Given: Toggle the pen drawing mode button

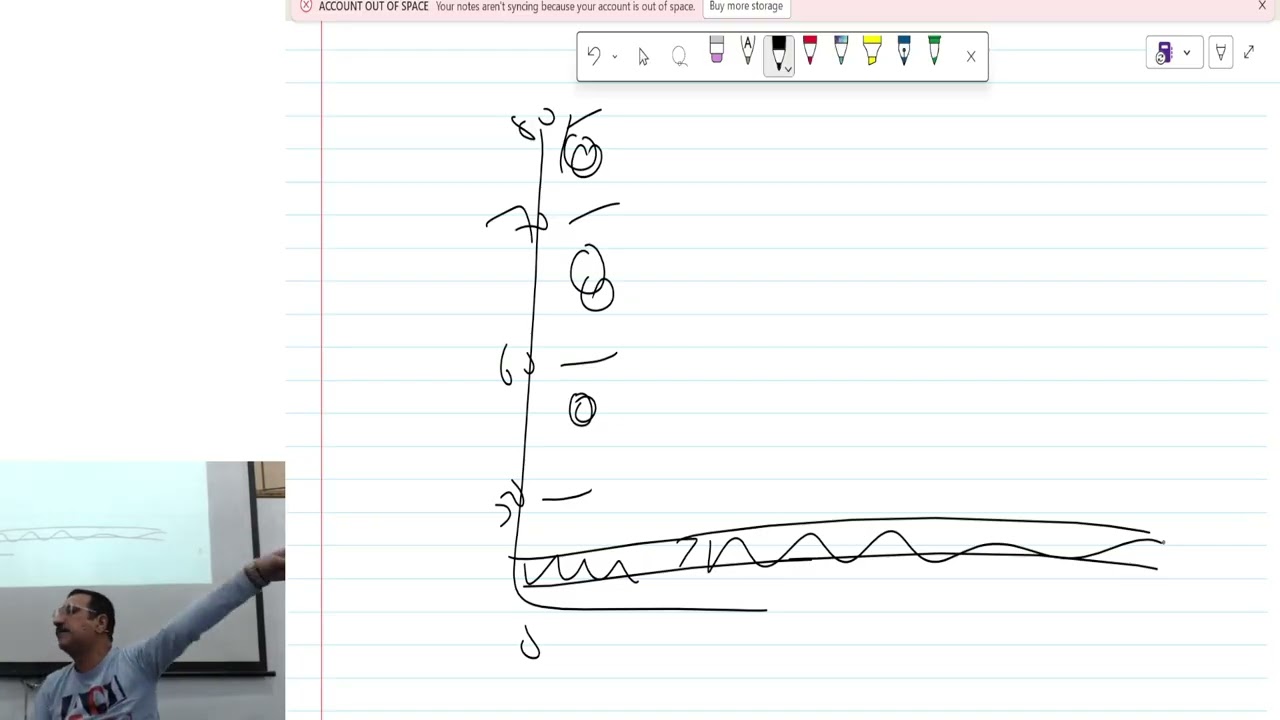Looking at the screenshot, I should [x=1220, y=53].
